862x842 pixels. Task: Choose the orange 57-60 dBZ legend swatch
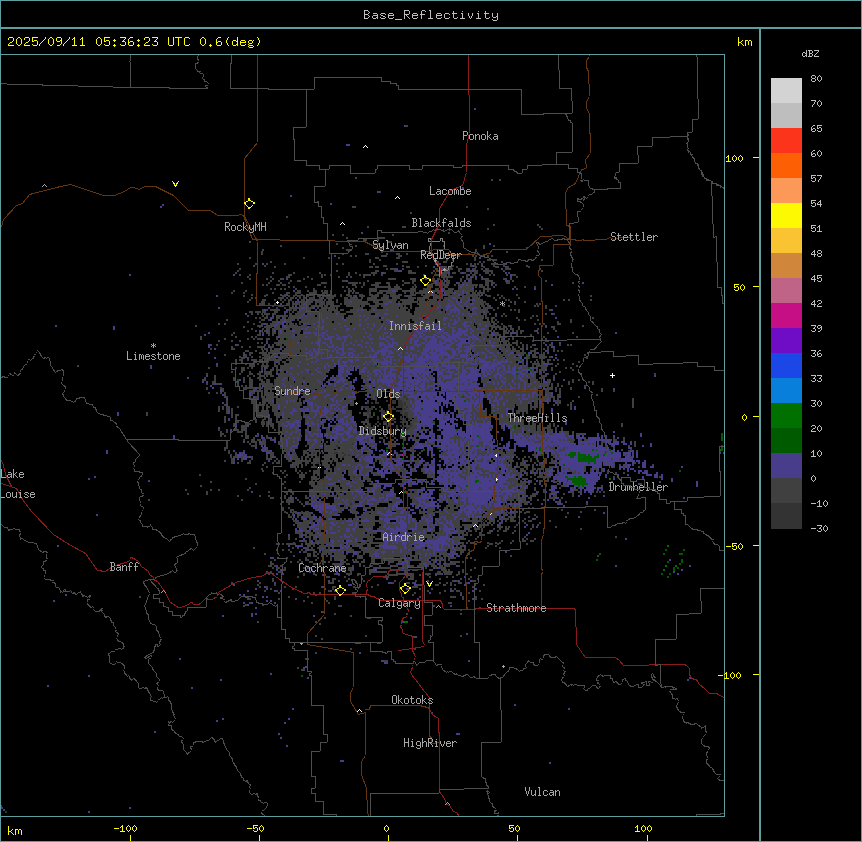tap(786, 165)
